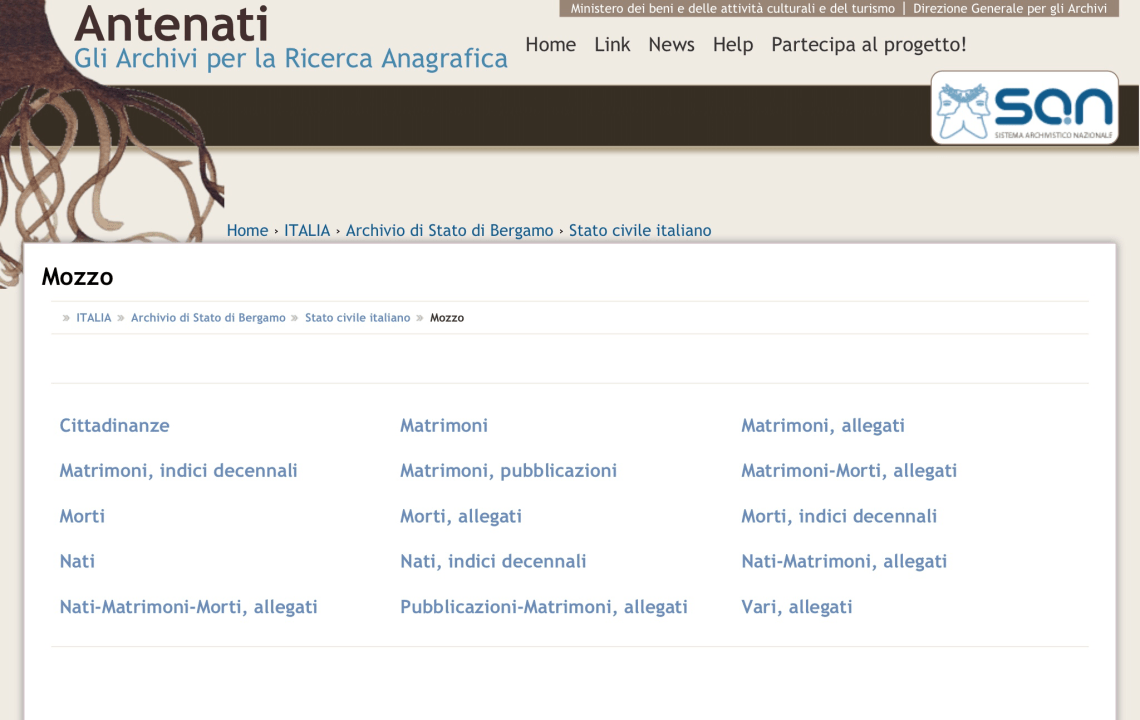Select Matrimoni, indici decennali
The width and height of the screenshot is (1140, 720).
pos(178,471)
